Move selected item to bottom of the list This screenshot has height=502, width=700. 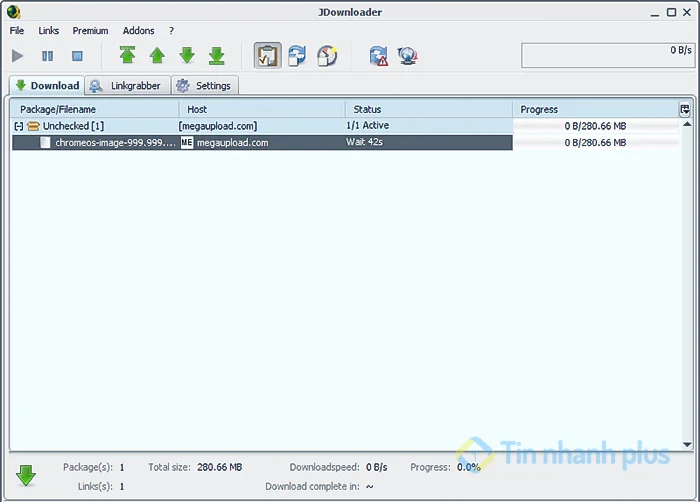click(x=217, y=55)
